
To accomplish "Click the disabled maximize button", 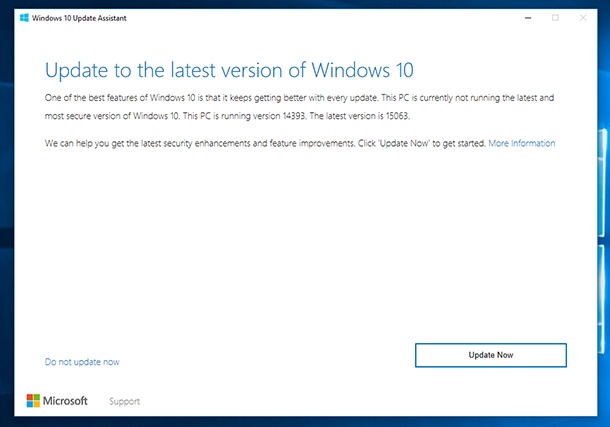I will tap(555, 18).
